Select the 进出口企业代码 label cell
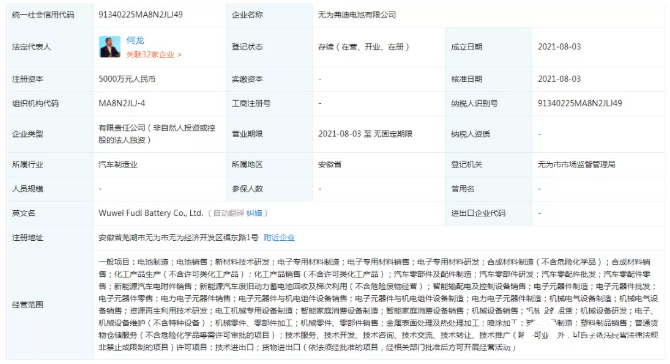Viewport: 670px width, 364px height. pos(489,213)
